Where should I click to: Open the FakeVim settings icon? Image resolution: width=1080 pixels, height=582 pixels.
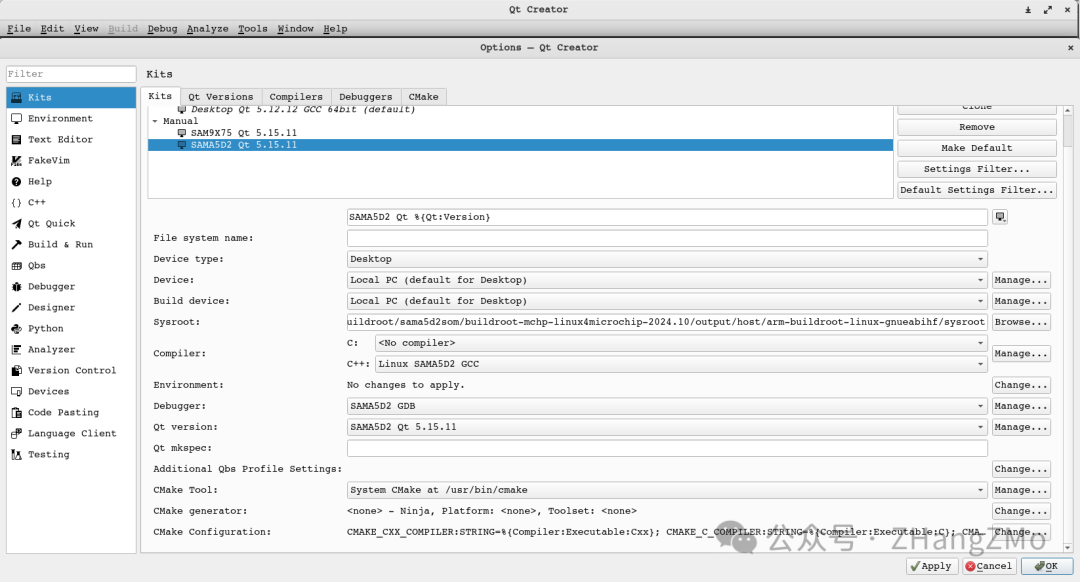[17, 160]
